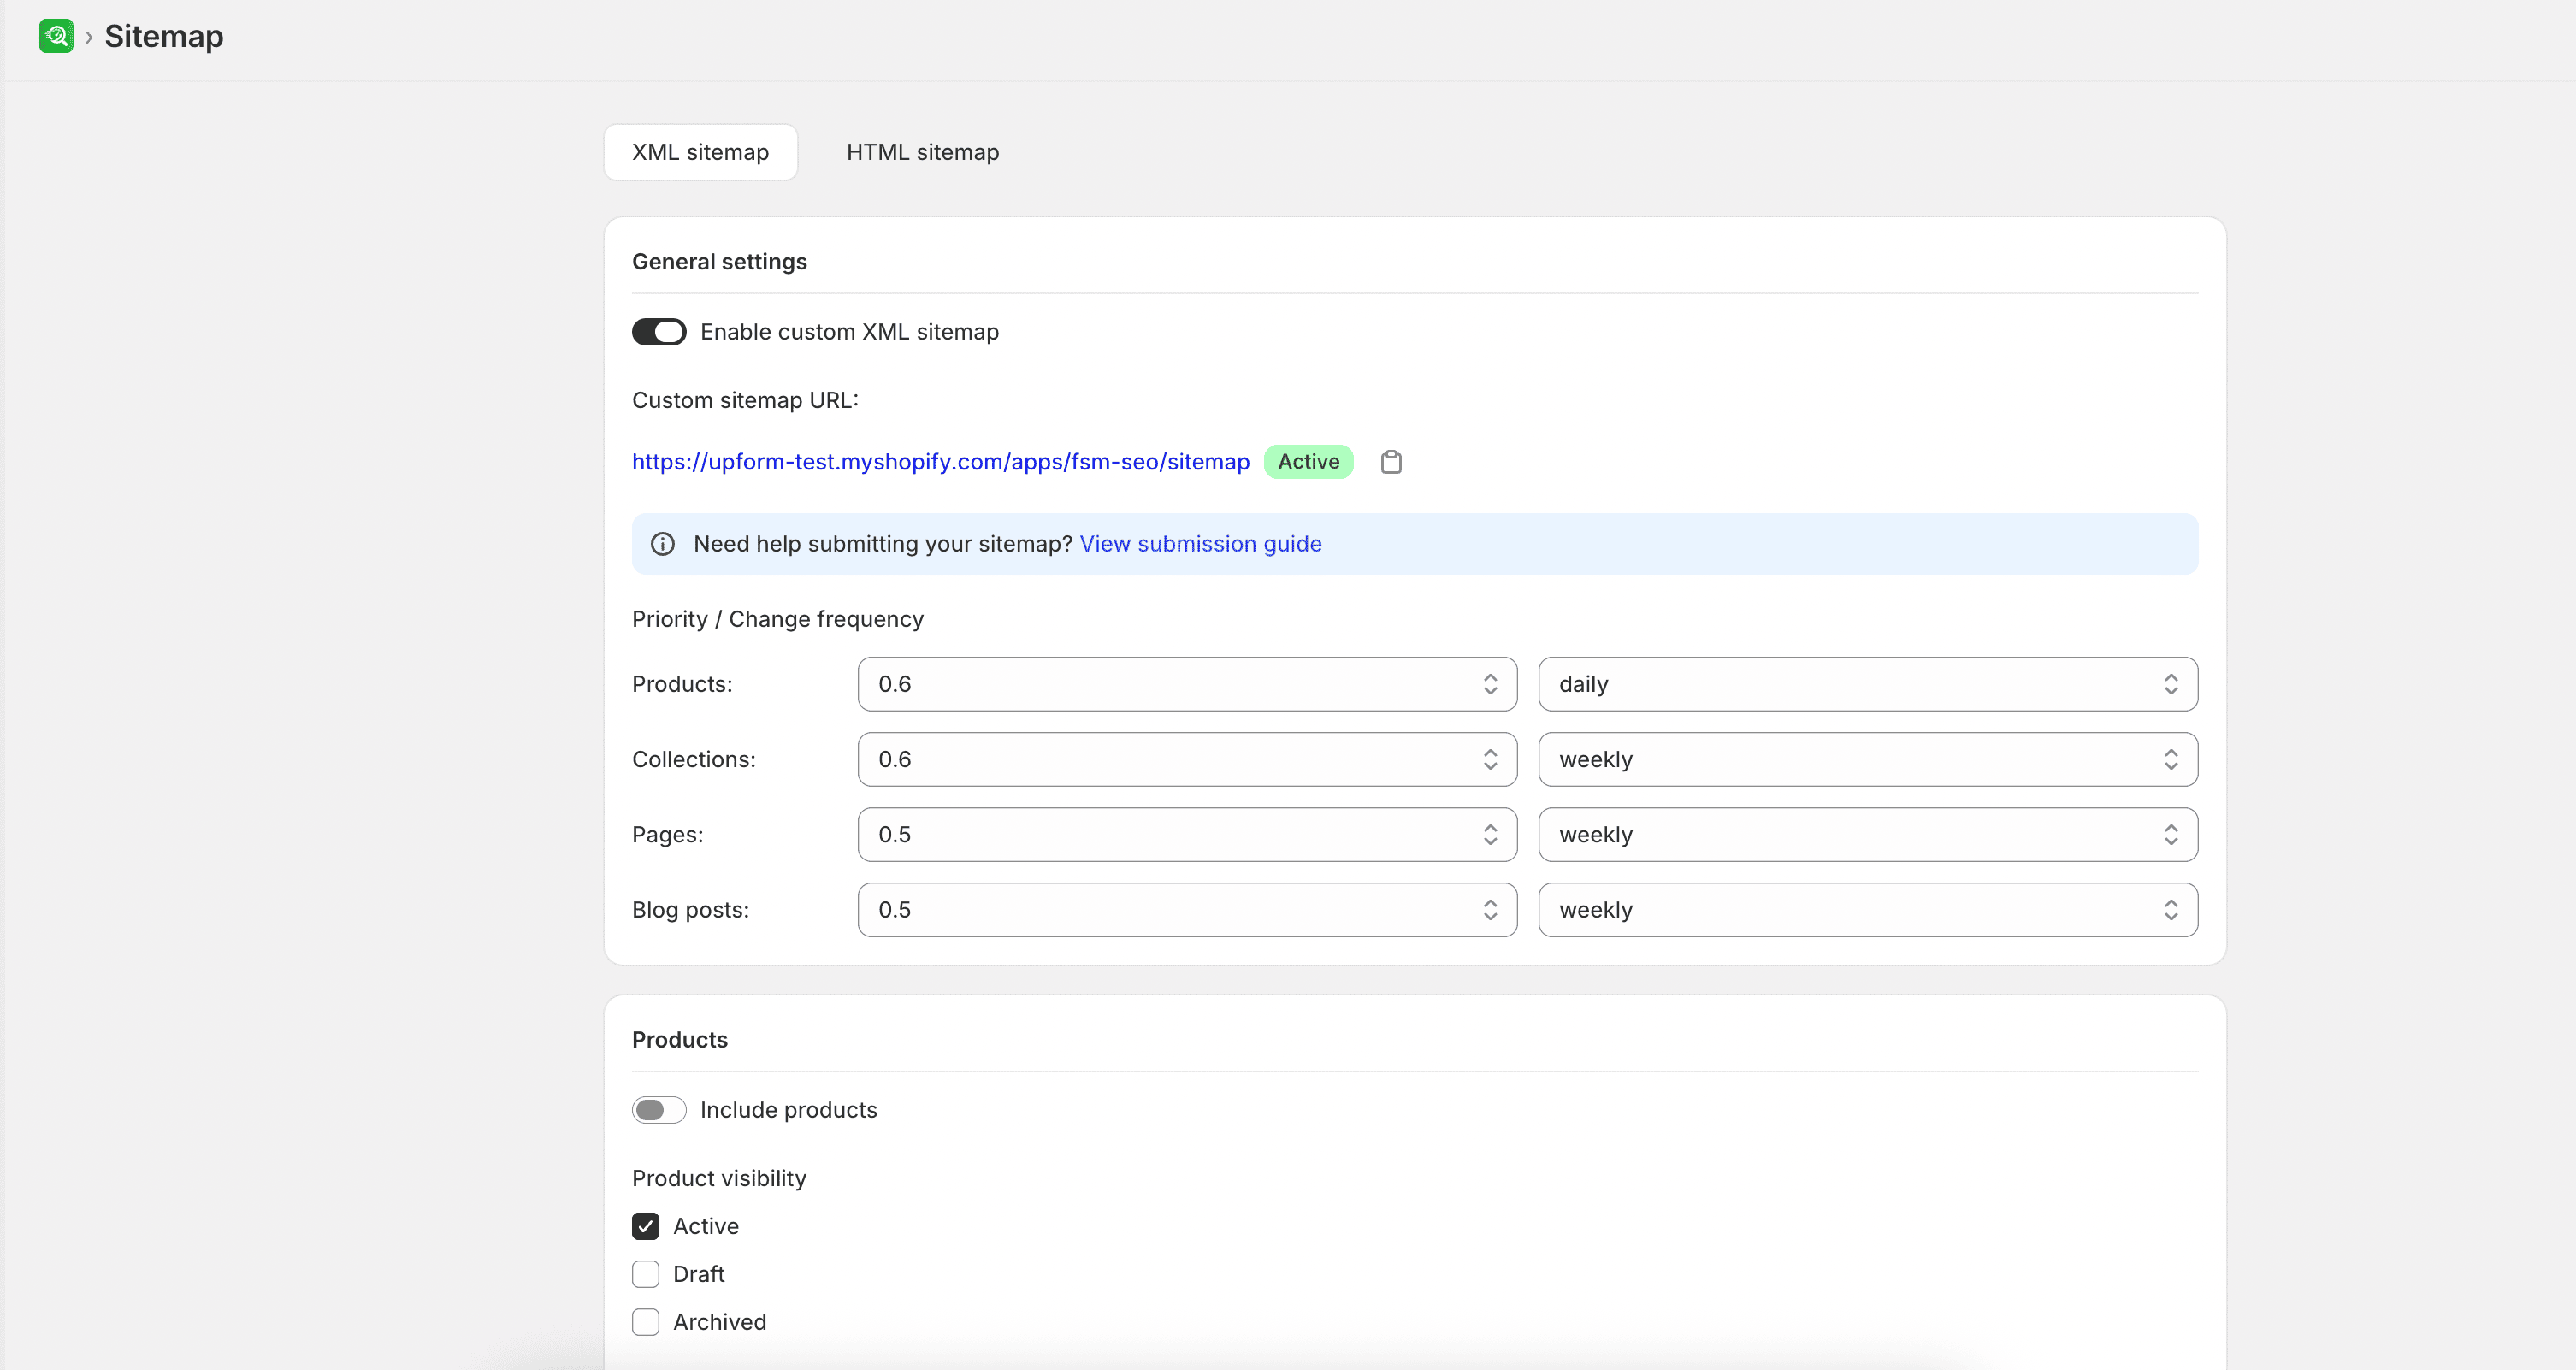Uncheck the Active product visibility checkbox
2576x1370 pixels.
(646, 1226)
